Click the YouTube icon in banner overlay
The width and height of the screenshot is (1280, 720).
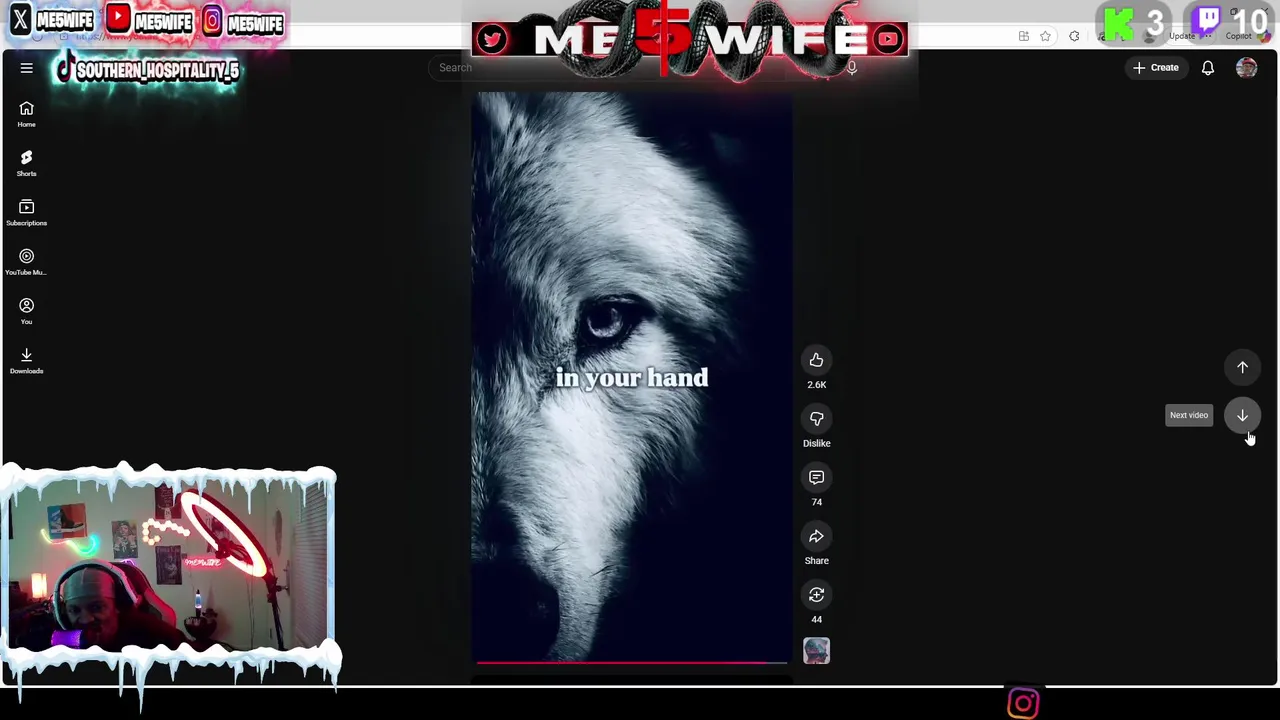pos(888,39)
